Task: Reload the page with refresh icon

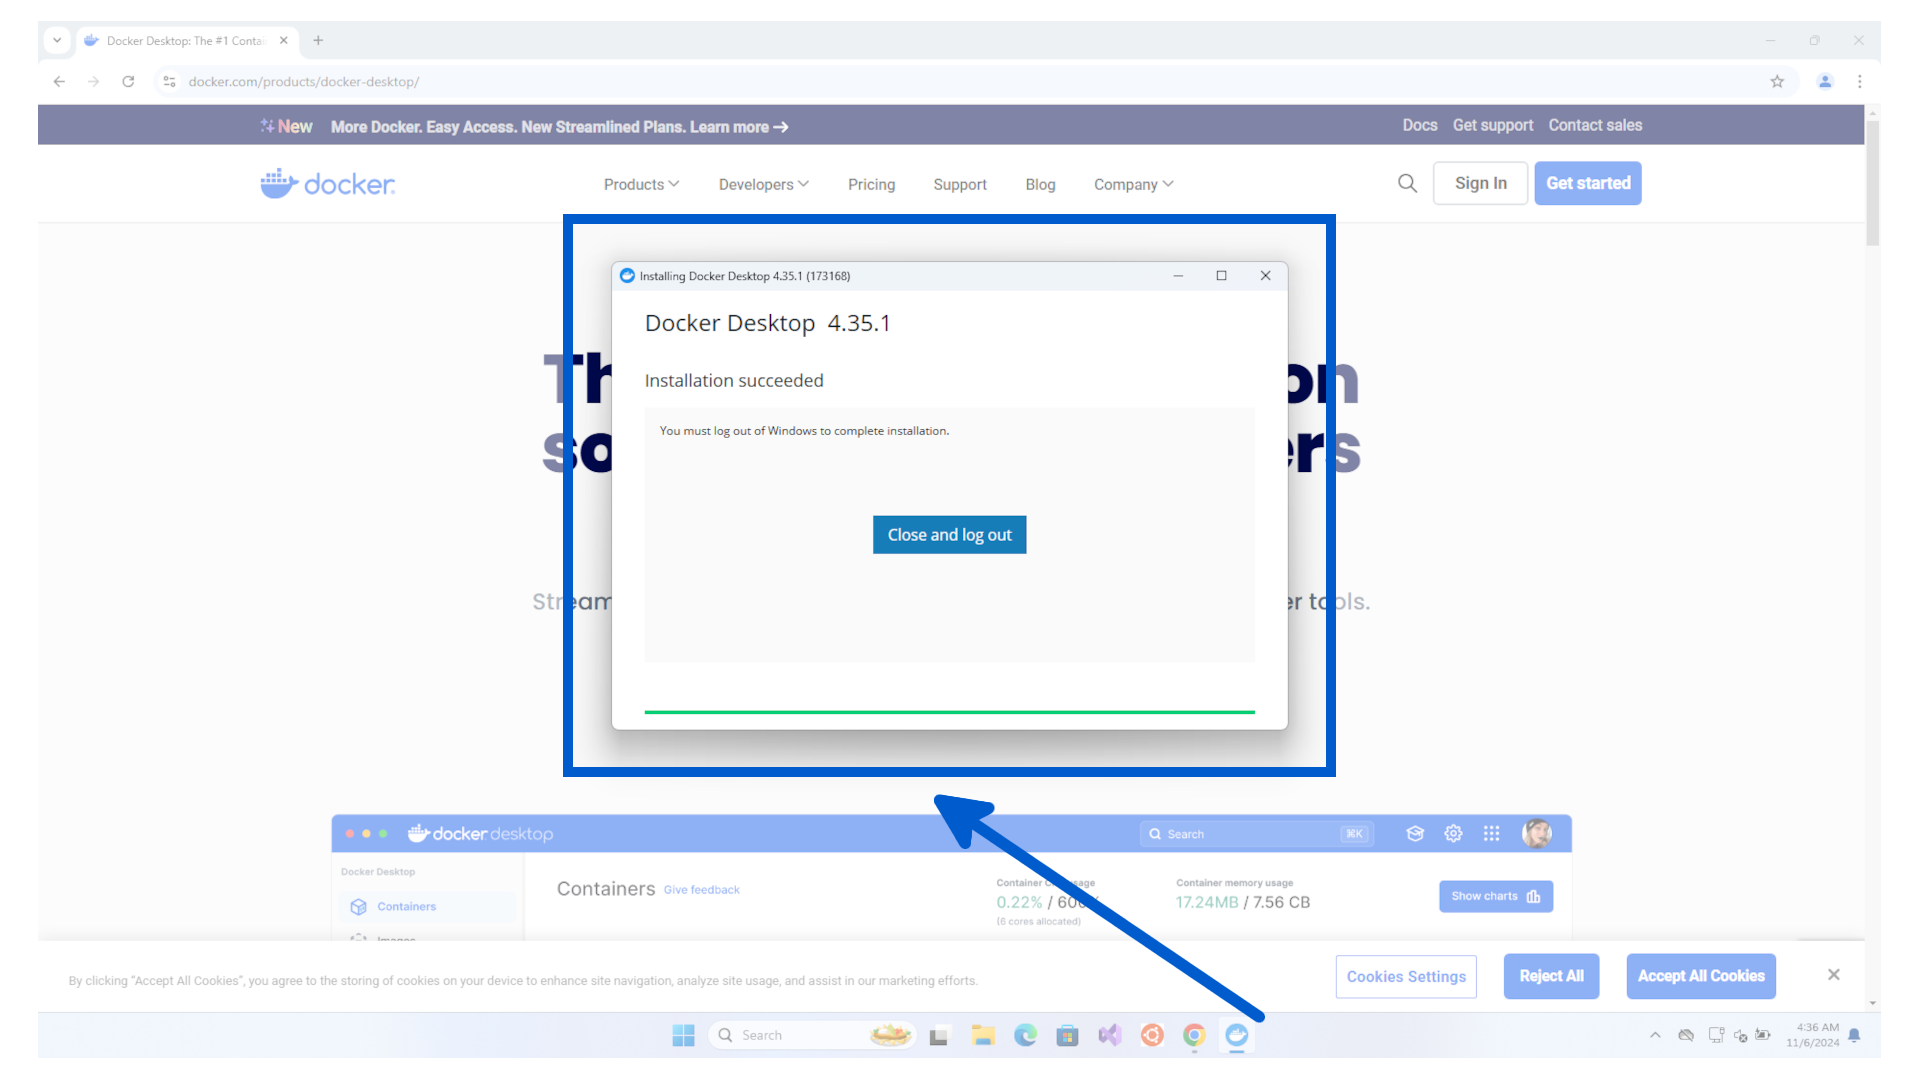Action: coord(128,82)
